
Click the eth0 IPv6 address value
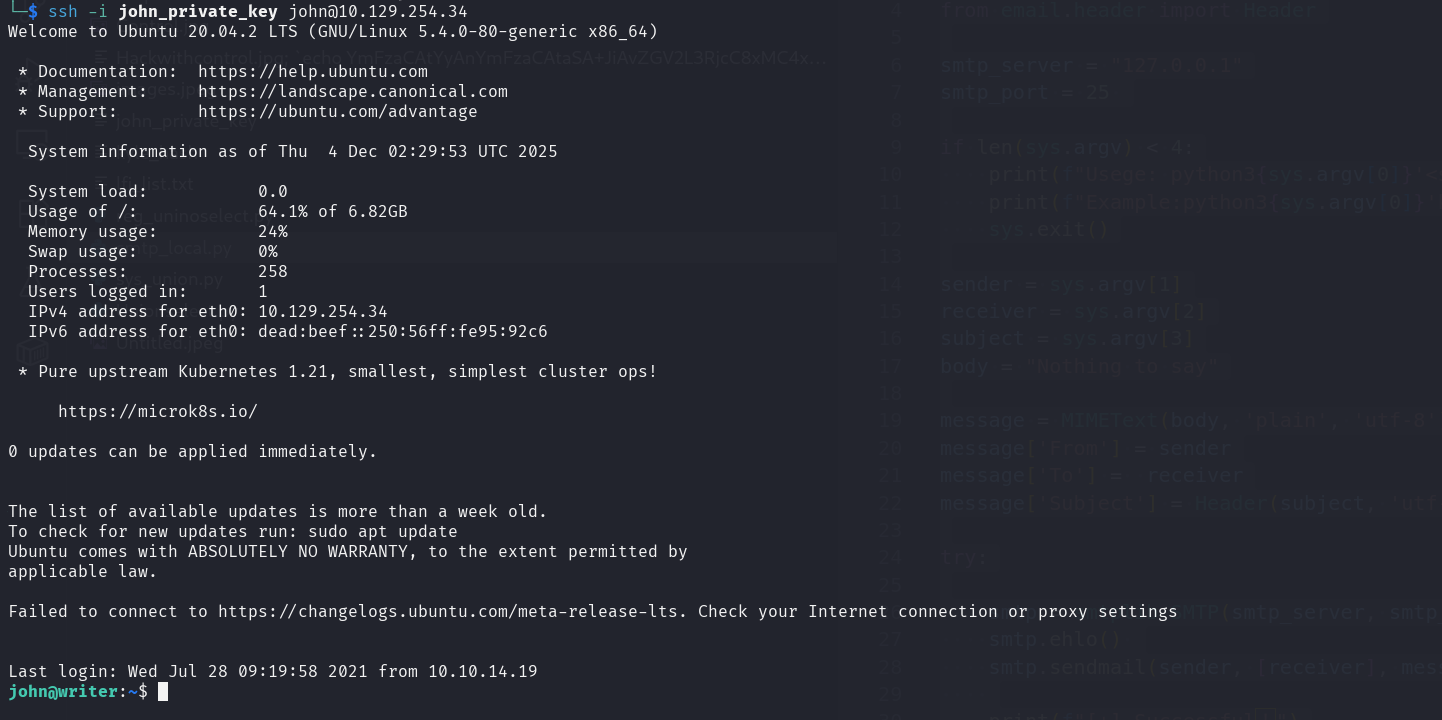coord(402,331)
